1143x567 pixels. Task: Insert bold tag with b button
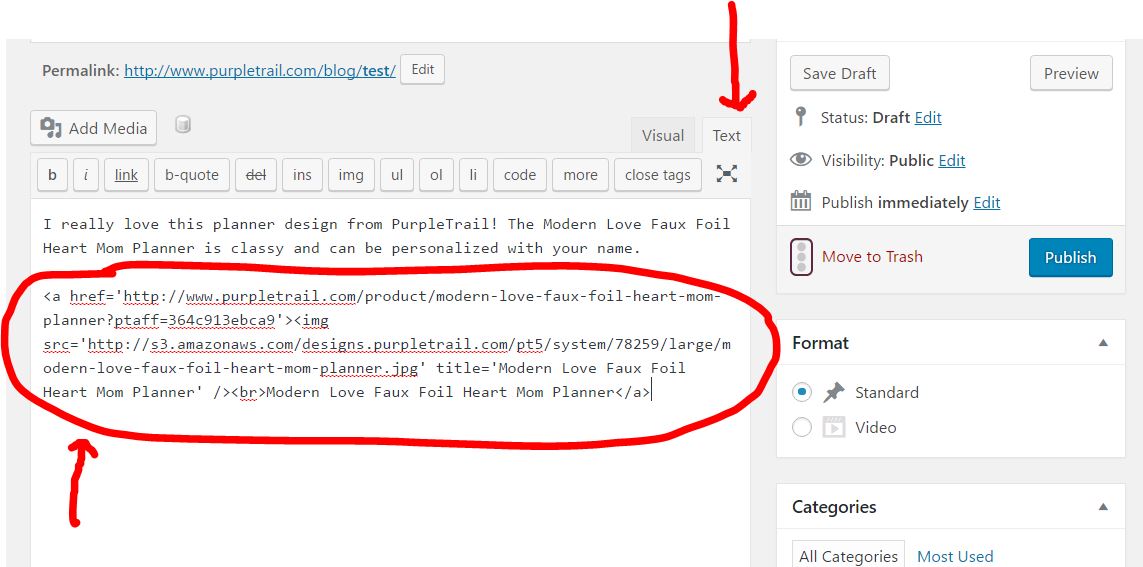pos(52,175)
